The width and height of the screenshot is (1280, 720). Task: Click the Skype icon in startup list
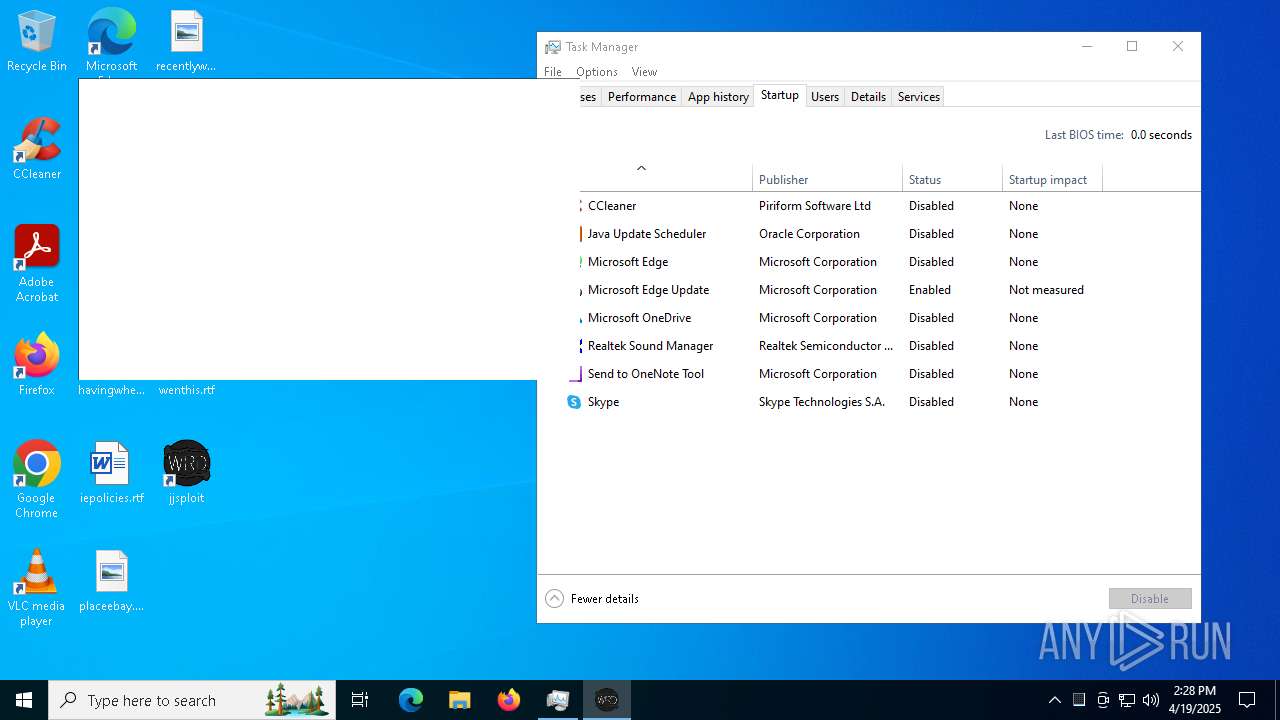click(x=574, y=402)
